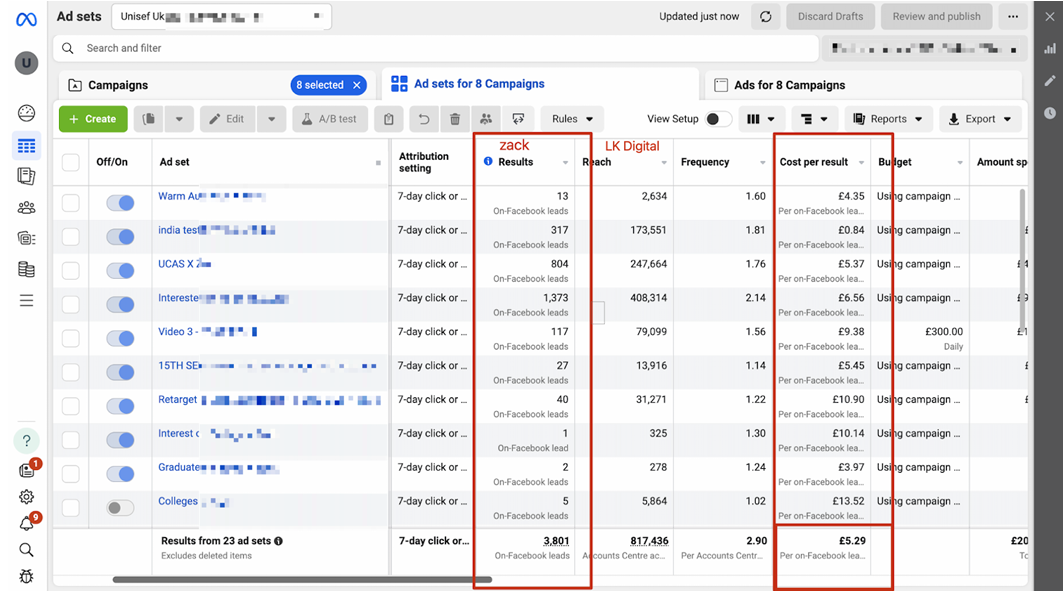Viewport: 1063px width, 591px height.
Task: Open the Export dropdown
Action: point(980,119)
